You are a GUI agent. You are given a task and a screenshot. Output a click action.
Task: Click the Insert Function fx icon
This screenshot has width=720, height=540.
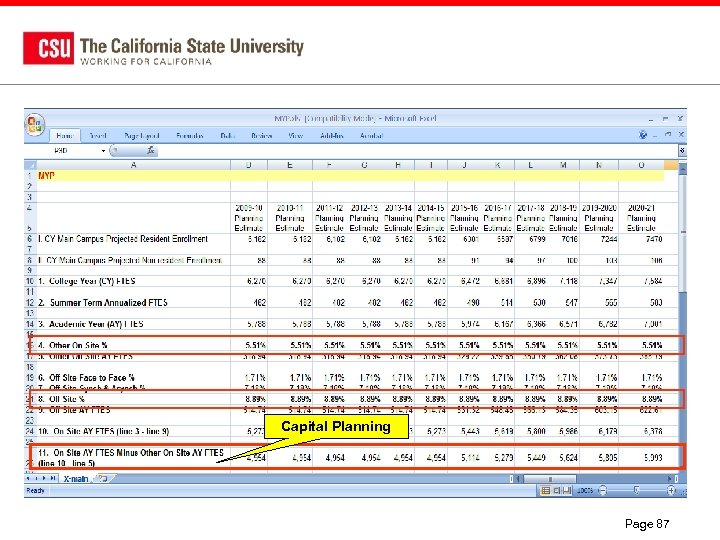(x=151, y=150)
